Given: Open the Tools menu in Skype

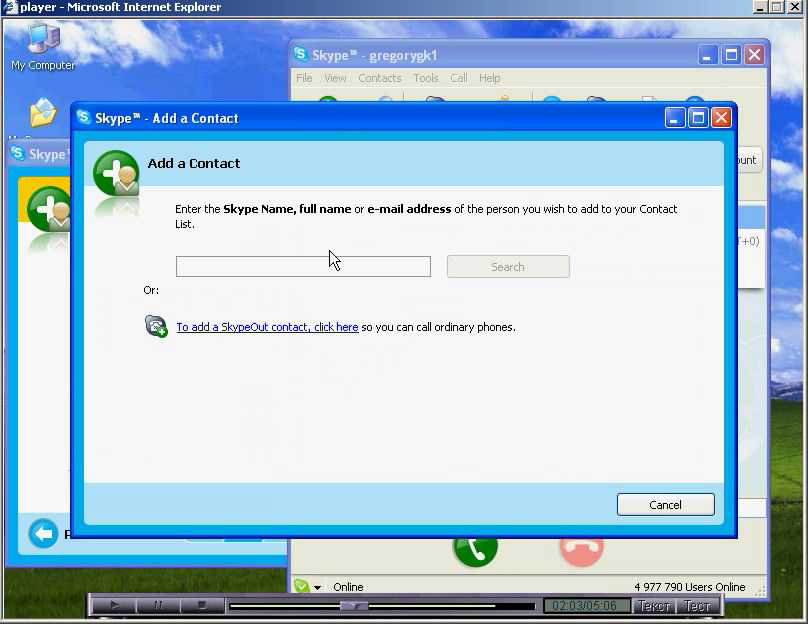Looking at the screenshot, I should tap(426, 78).
